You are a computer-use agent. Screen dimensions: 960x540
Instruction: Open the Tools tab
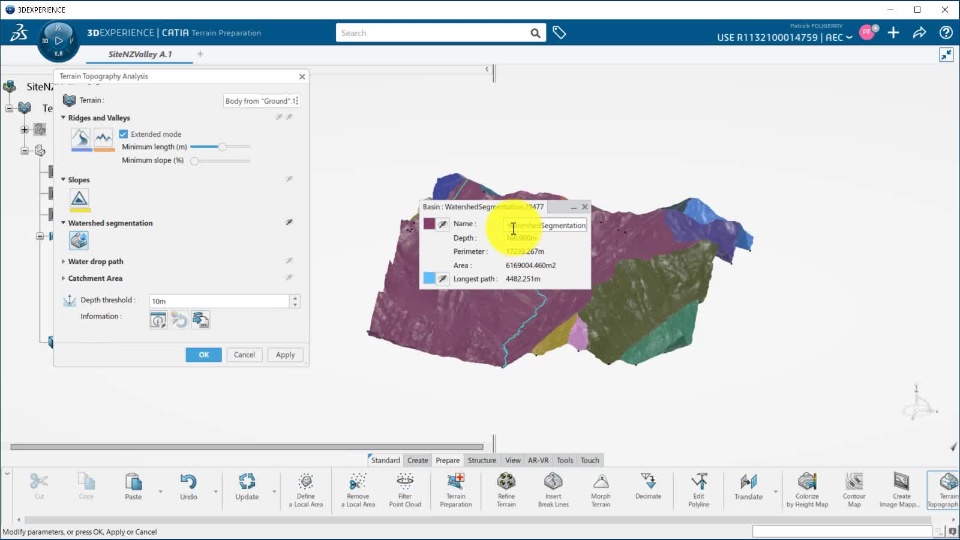tap(564, 460)
